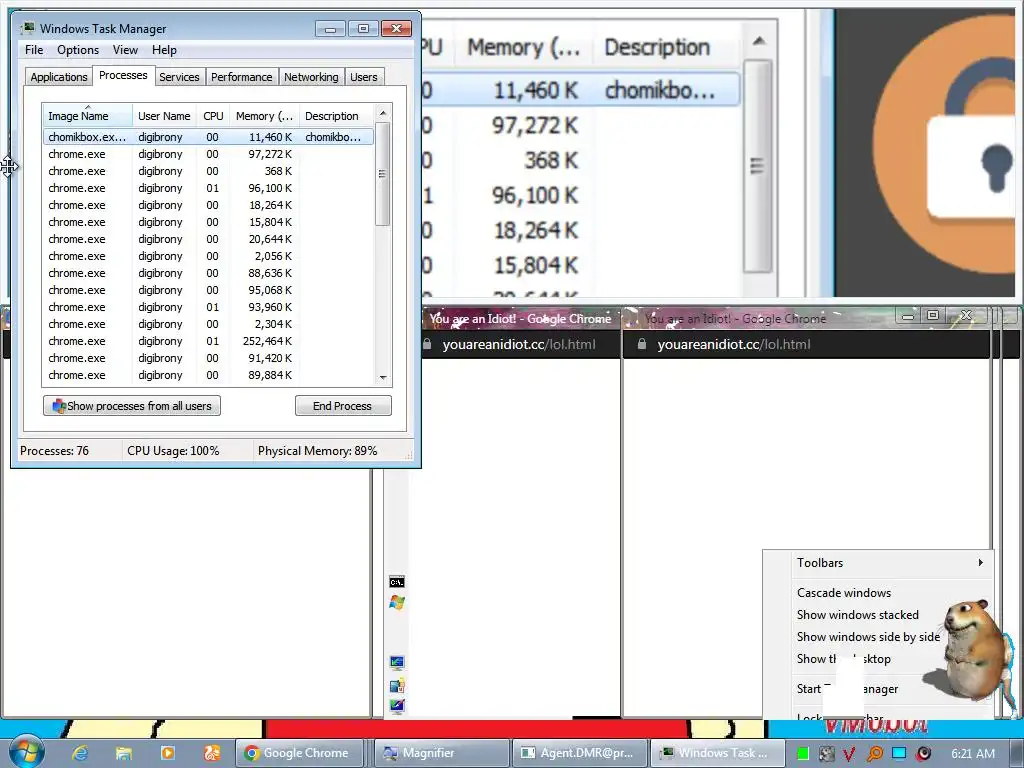1024x768 pixels.
Task: Click process list scroll down arrow
Action: tap(383, 377)
